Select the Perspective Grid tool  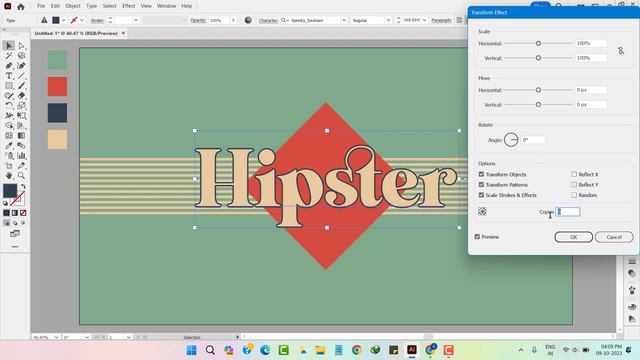21,126
